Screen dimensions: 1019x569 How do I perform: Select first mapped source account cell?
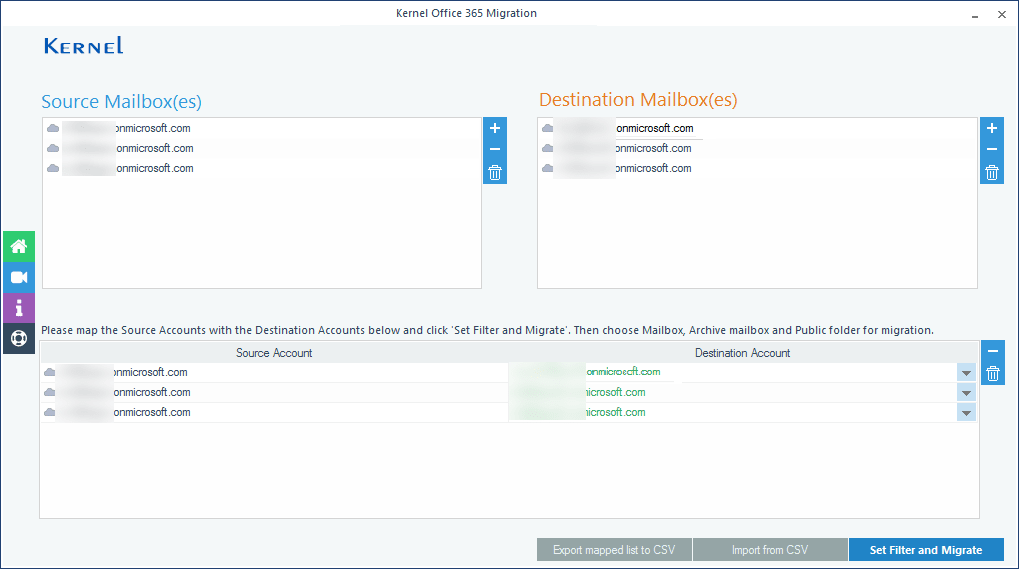(x=274, y=373)
